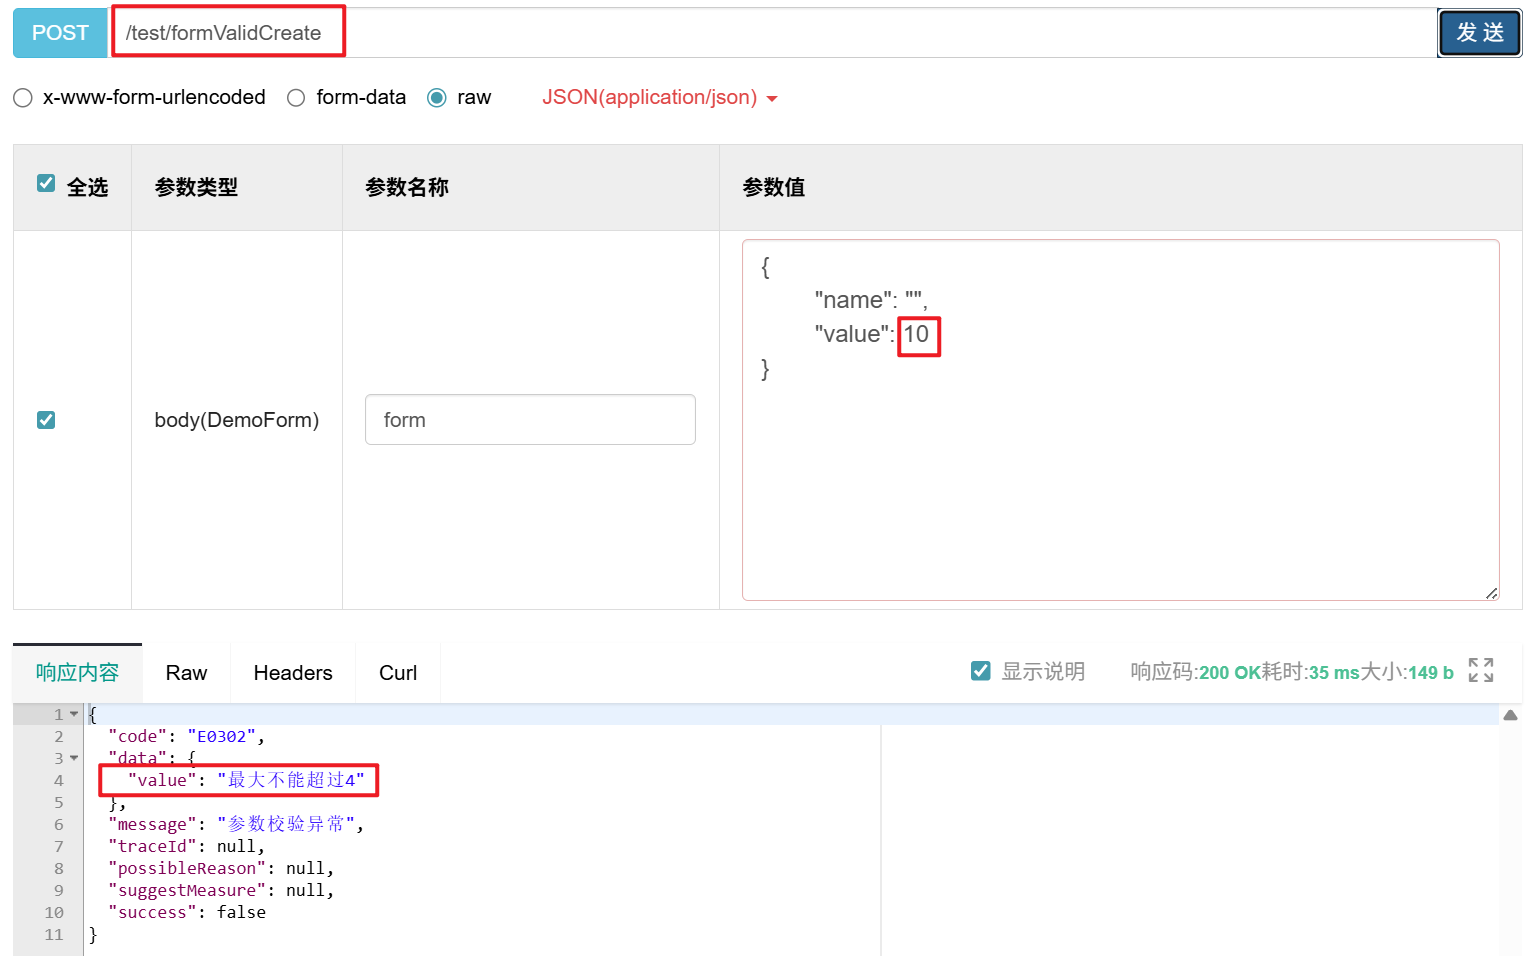Screen dimensions: 1531x956
Task: Click the /test/formValidCreate URL field
Action: (x=228, y=32)
